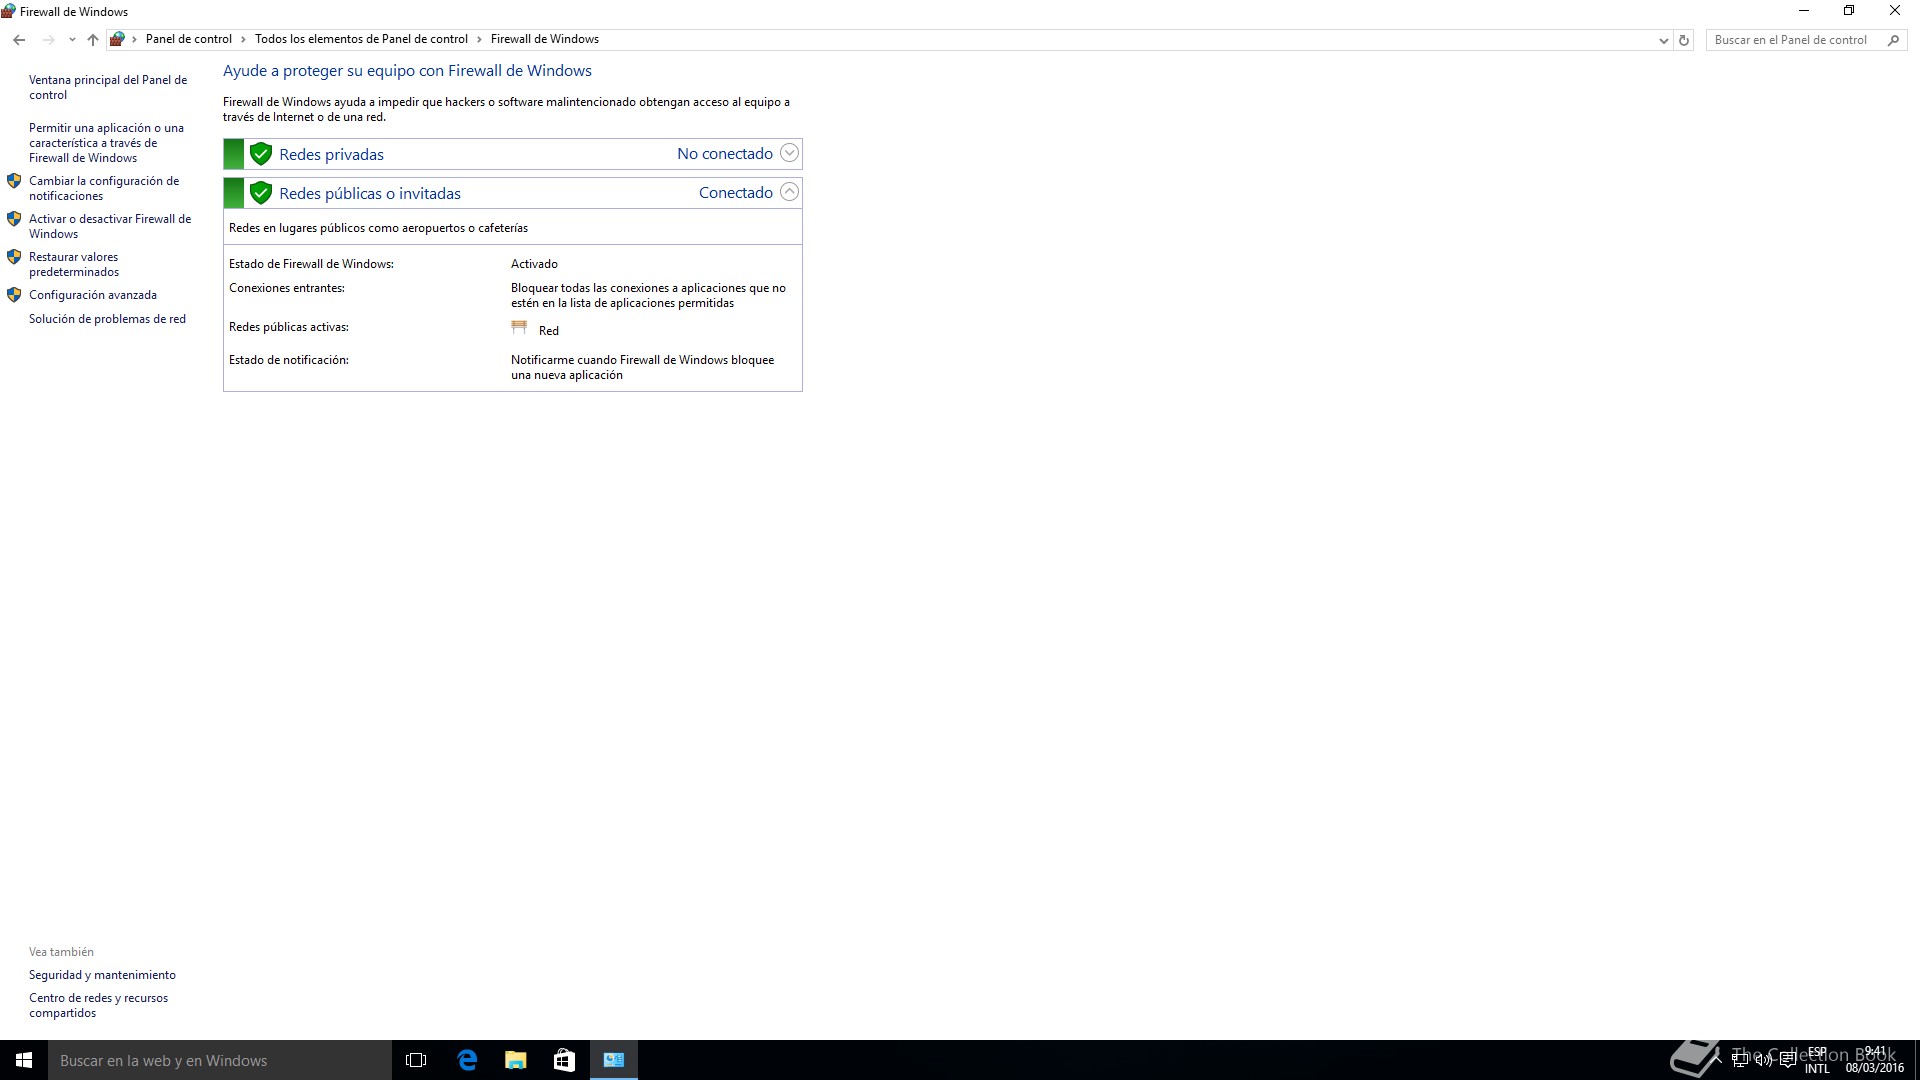Click the 'Activado' firewall state value
This screenshot has height=1080, width=1920.
click(534, 264)
